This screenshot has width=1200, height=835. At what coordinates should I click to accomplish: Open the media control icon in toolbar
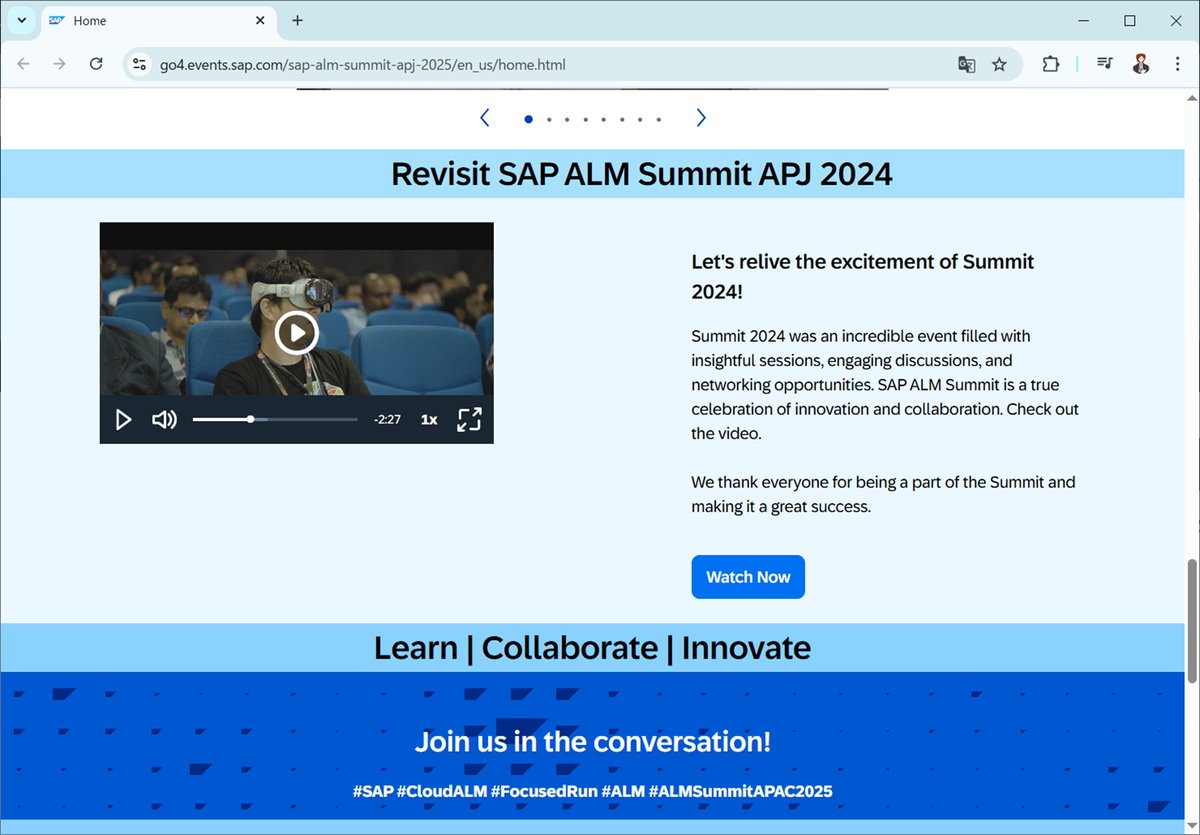pos(1105,64)
